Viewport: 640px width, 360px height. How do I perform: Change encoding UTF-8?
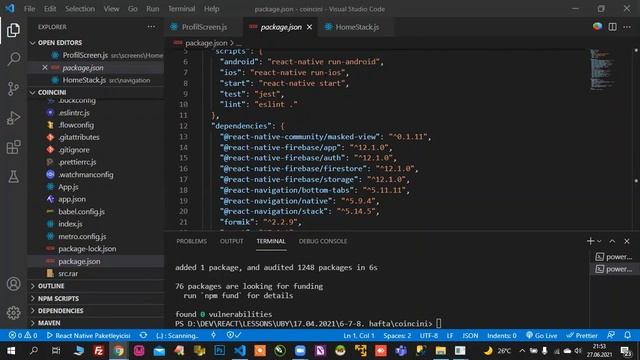tap(429, 336)
